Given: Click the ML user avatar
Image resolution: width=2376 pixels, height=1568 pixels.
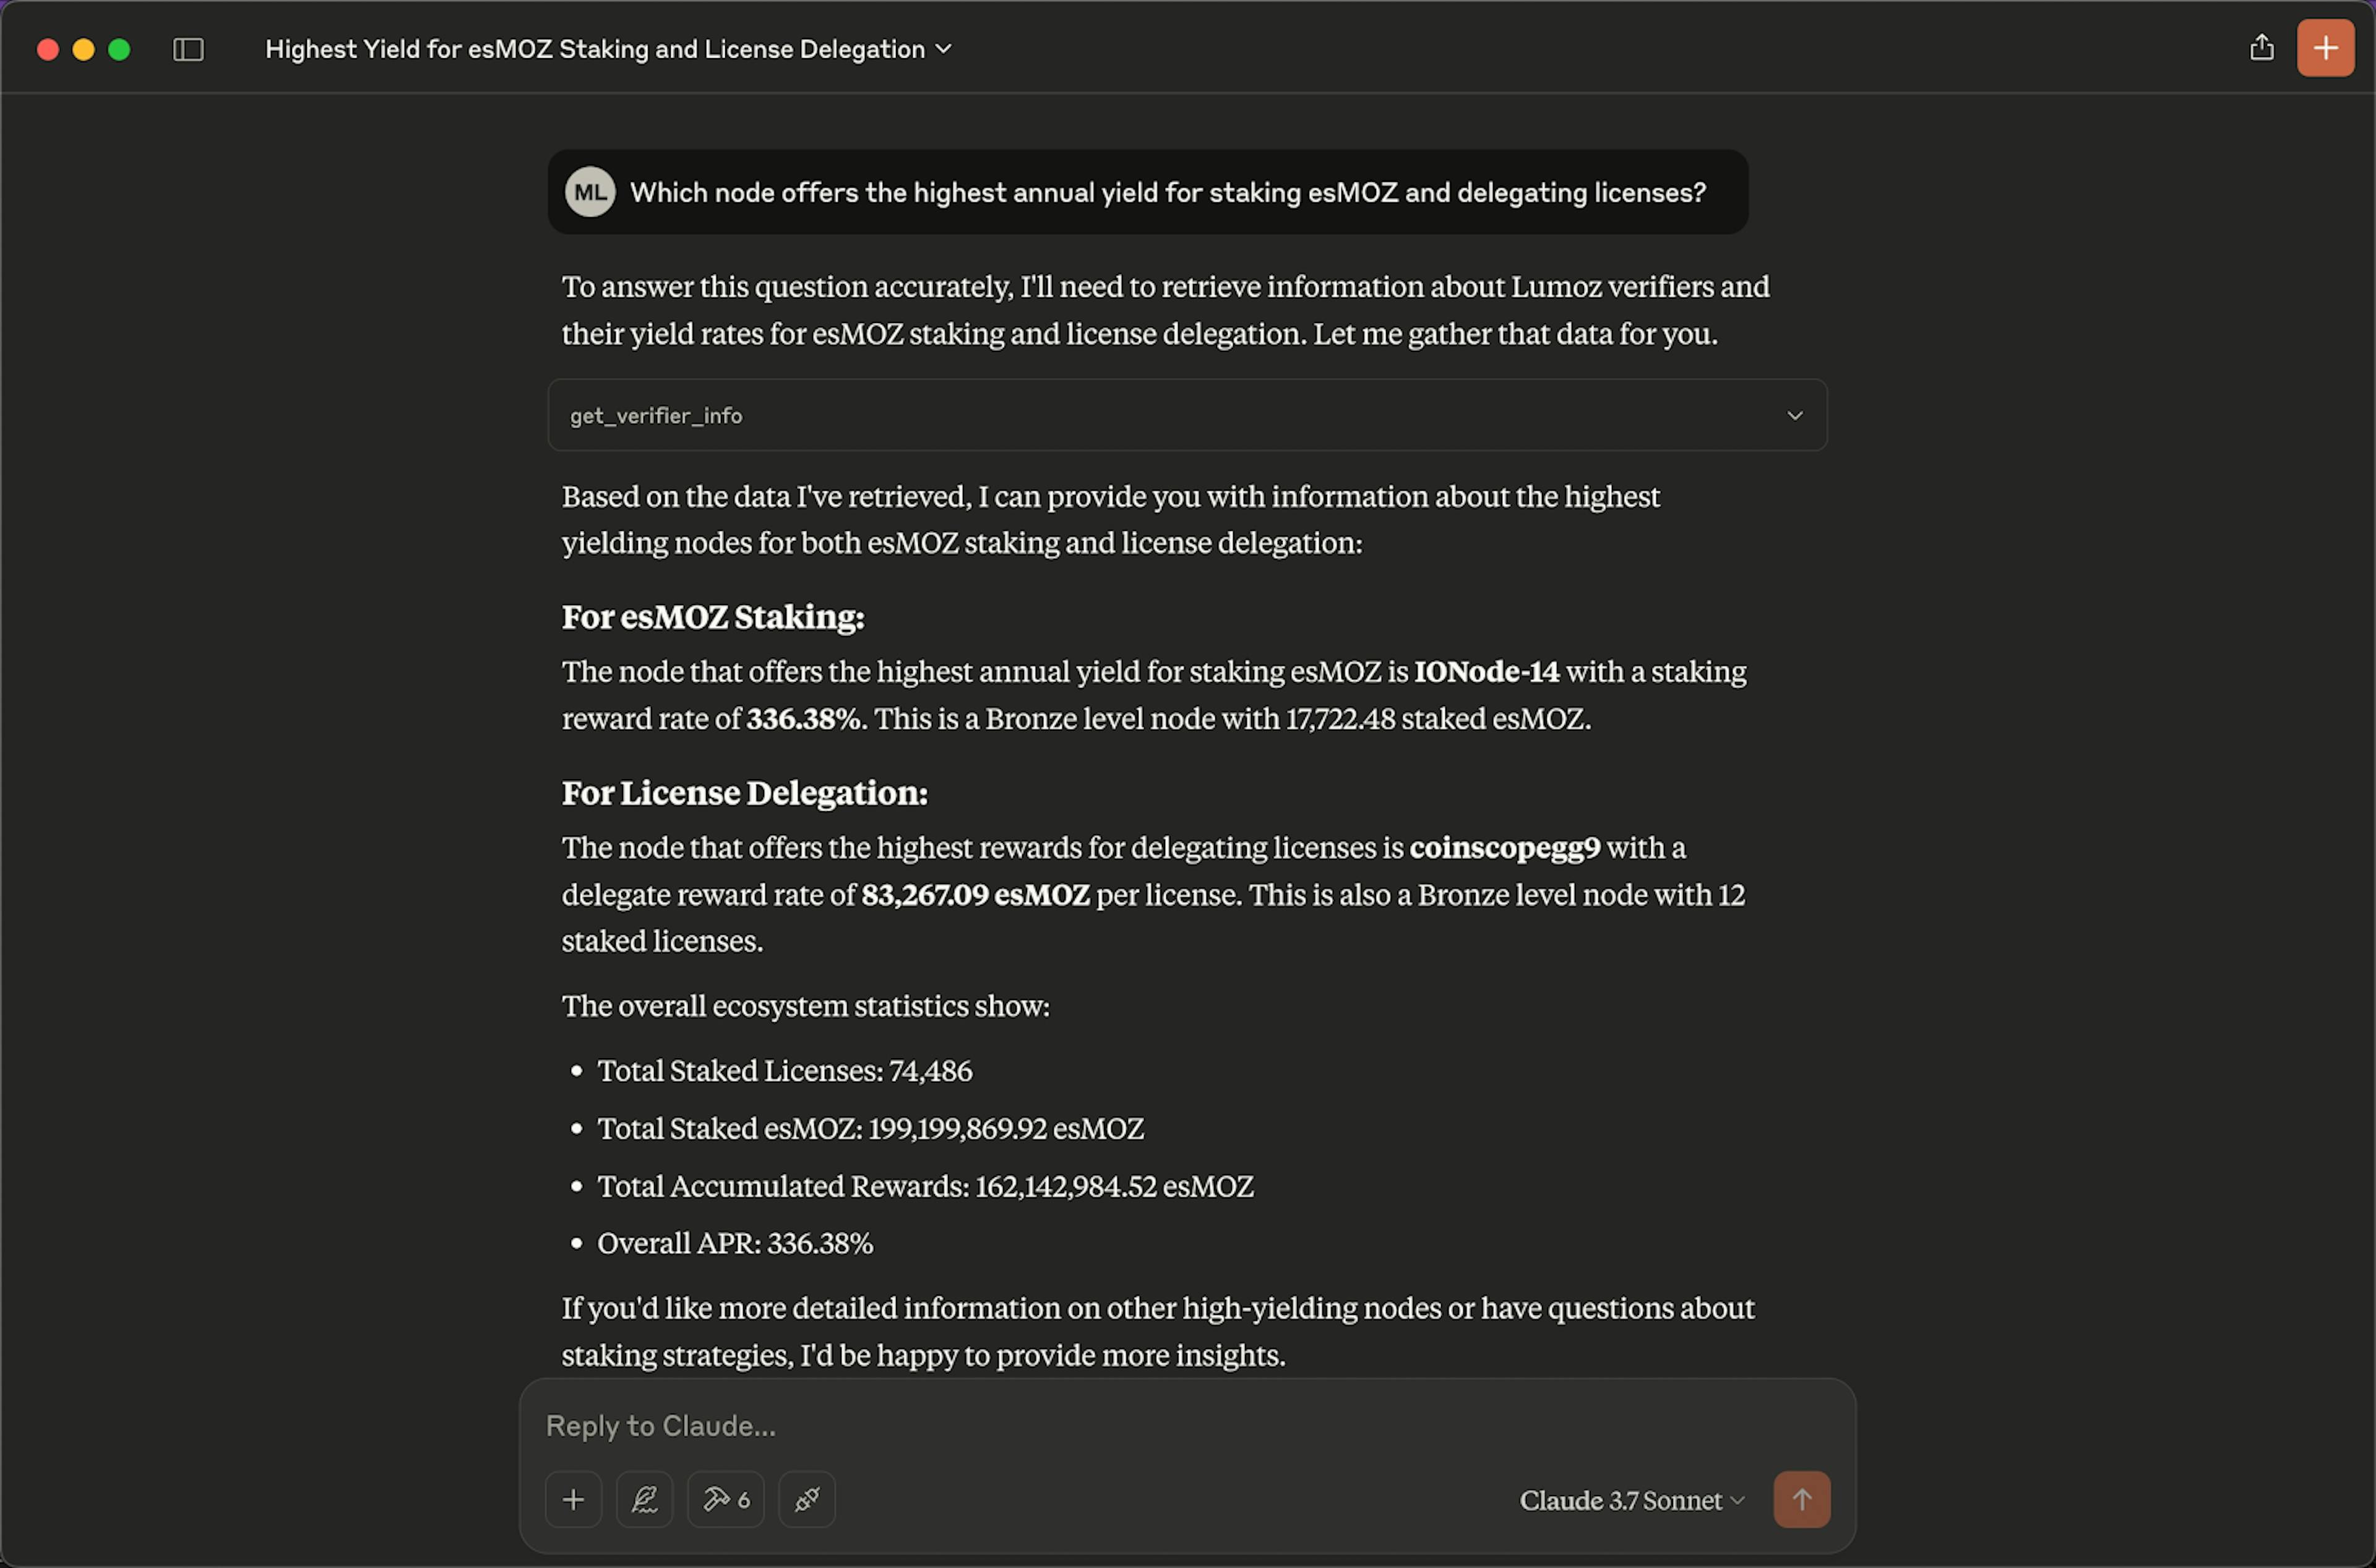Looking at the screenshot, I should tap(589, 192).
